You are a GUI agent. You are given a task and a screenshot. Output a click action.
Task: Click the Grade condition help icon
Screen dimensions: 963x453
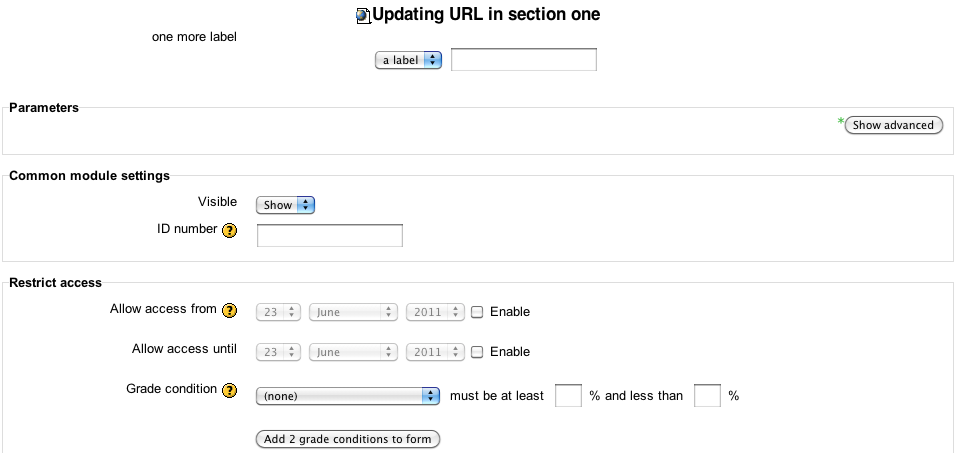click(x=230, y=390)
